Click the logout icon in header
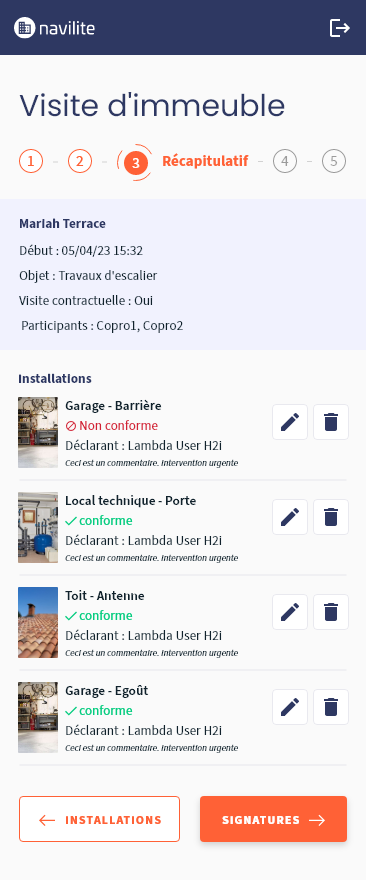This screenshot has width=366, height=880. [340, 28]
